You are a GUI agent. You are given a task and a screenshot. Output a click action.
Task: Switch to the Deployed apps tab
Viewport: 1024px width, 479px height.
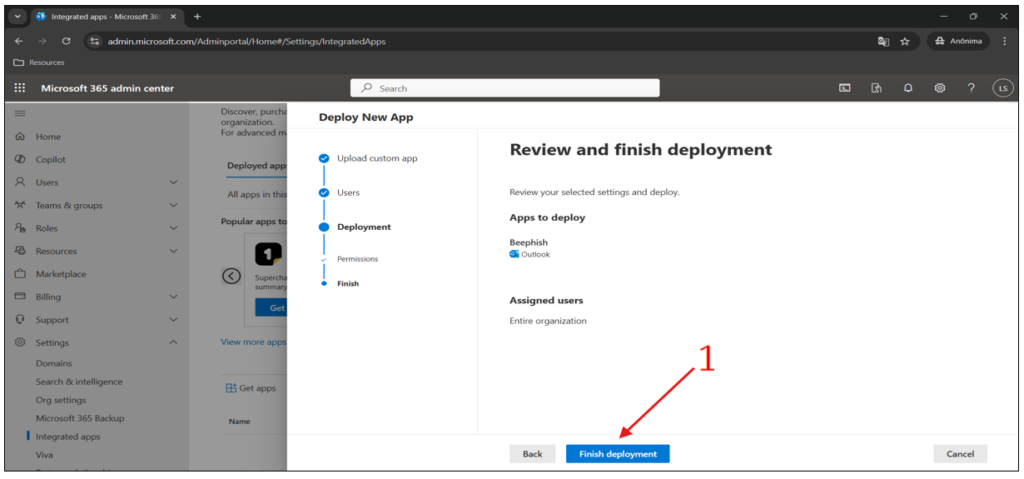click(256, 165)
